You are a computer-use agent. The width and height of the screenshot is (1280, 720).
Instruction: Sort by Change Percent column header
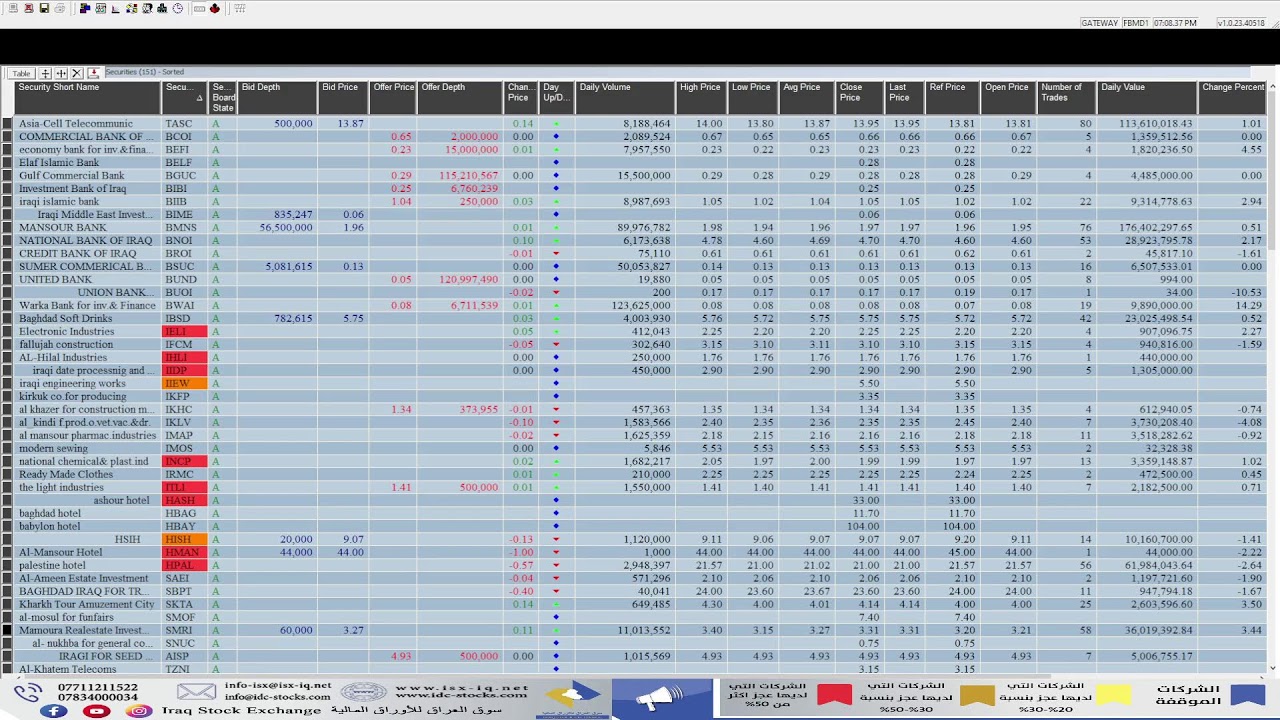tap(1232, 97)
